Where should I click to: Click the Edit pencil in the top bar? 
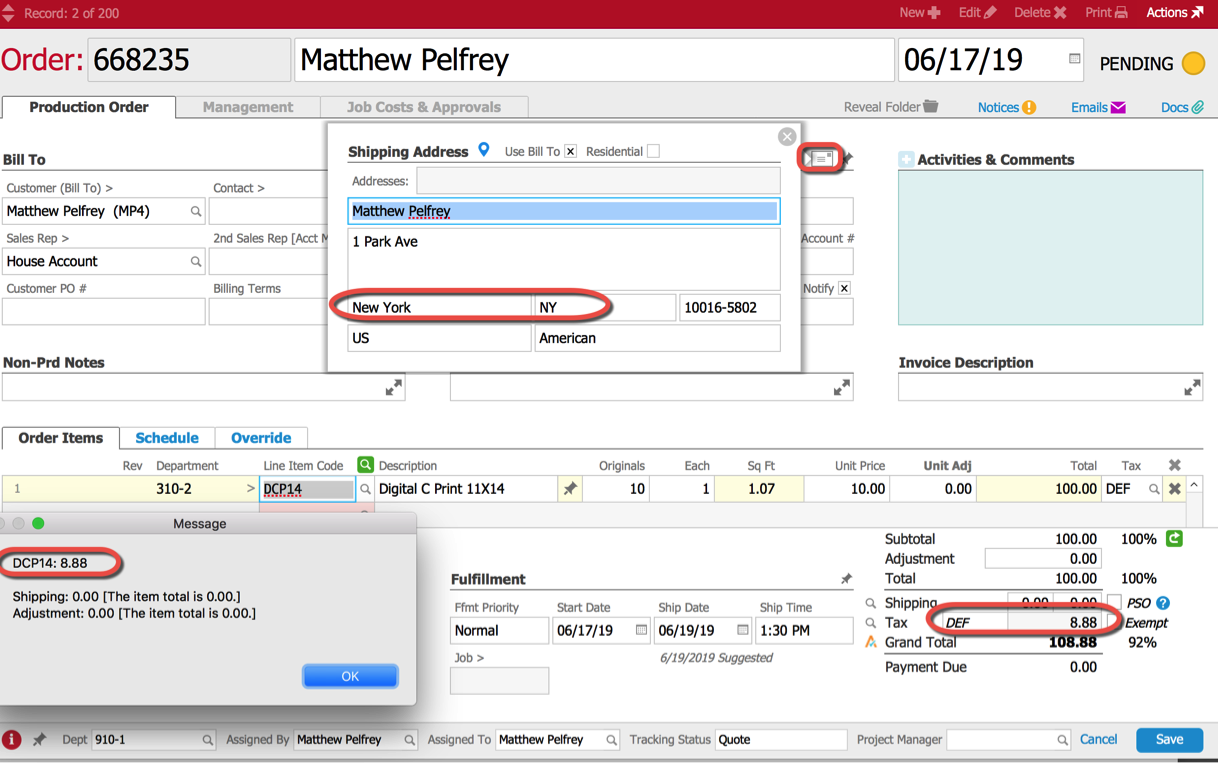[x=977, y=13]
